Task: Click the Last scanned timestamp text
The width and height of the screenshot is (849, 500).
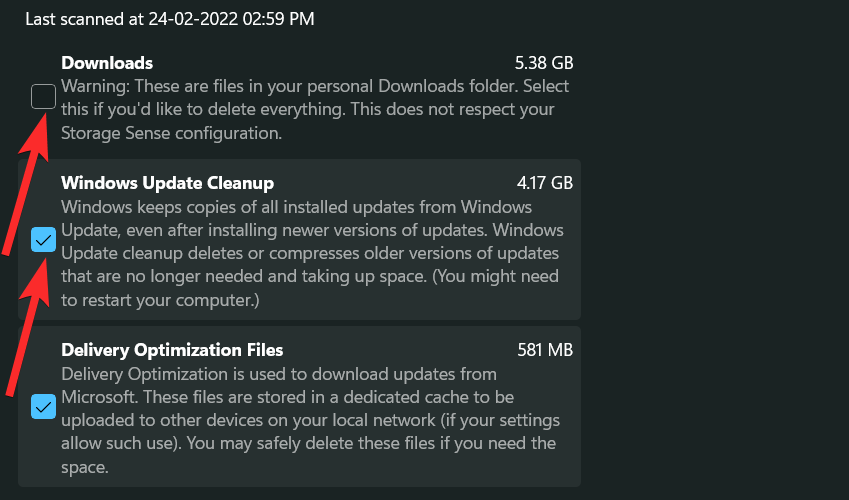Action: click(169, 19)
